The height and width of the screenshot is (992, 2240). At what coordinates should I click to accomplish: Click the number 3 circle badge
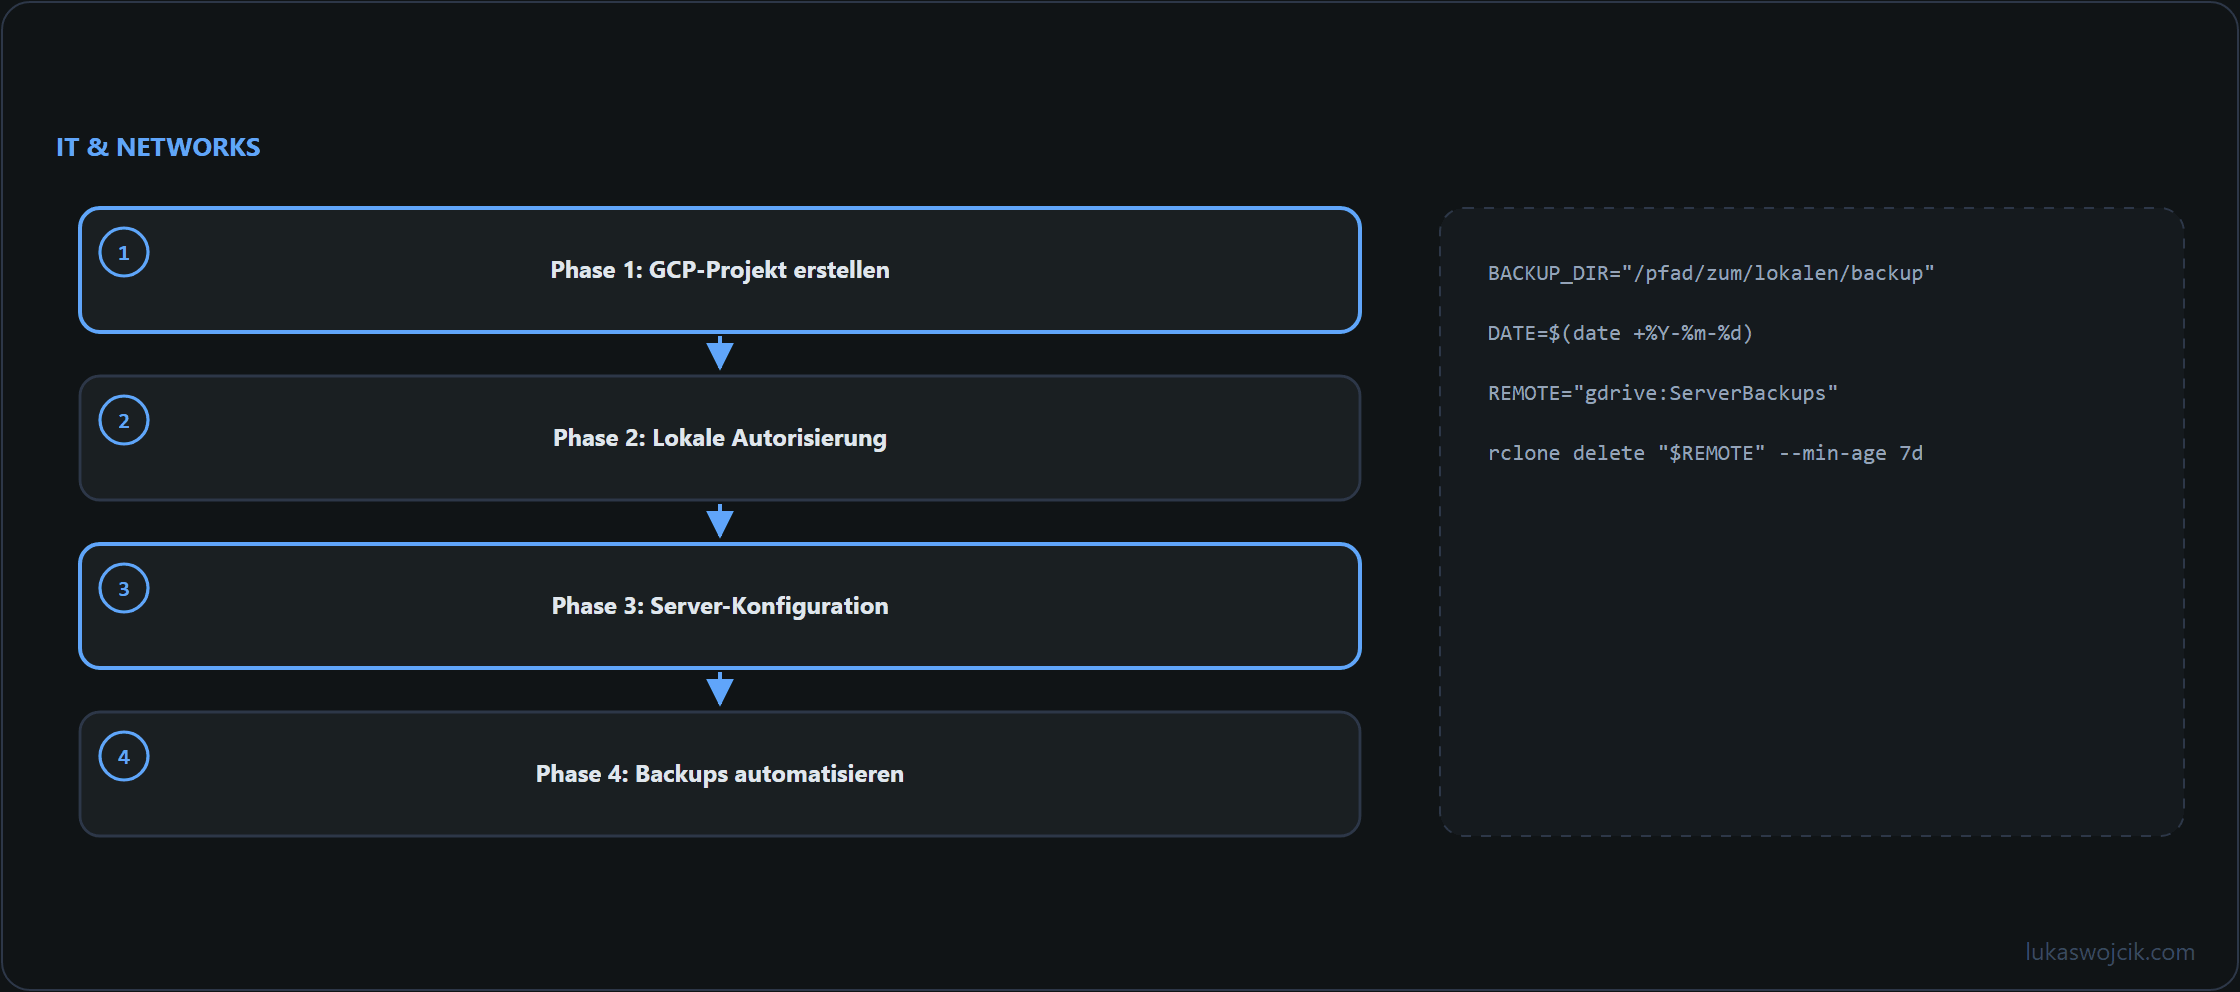click(124, 588)
